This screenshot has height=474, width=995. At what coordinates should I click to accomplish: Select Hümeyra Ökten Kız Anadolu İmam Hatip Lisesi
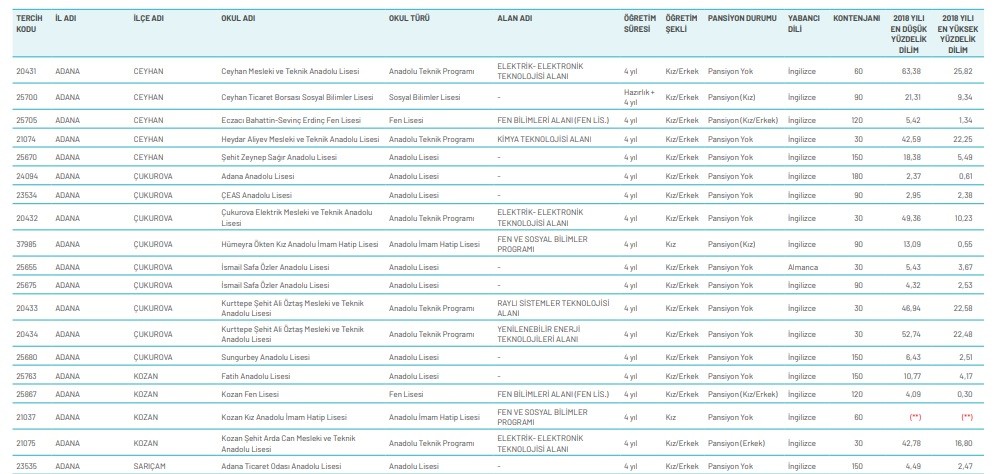click(x=299, y=243)
